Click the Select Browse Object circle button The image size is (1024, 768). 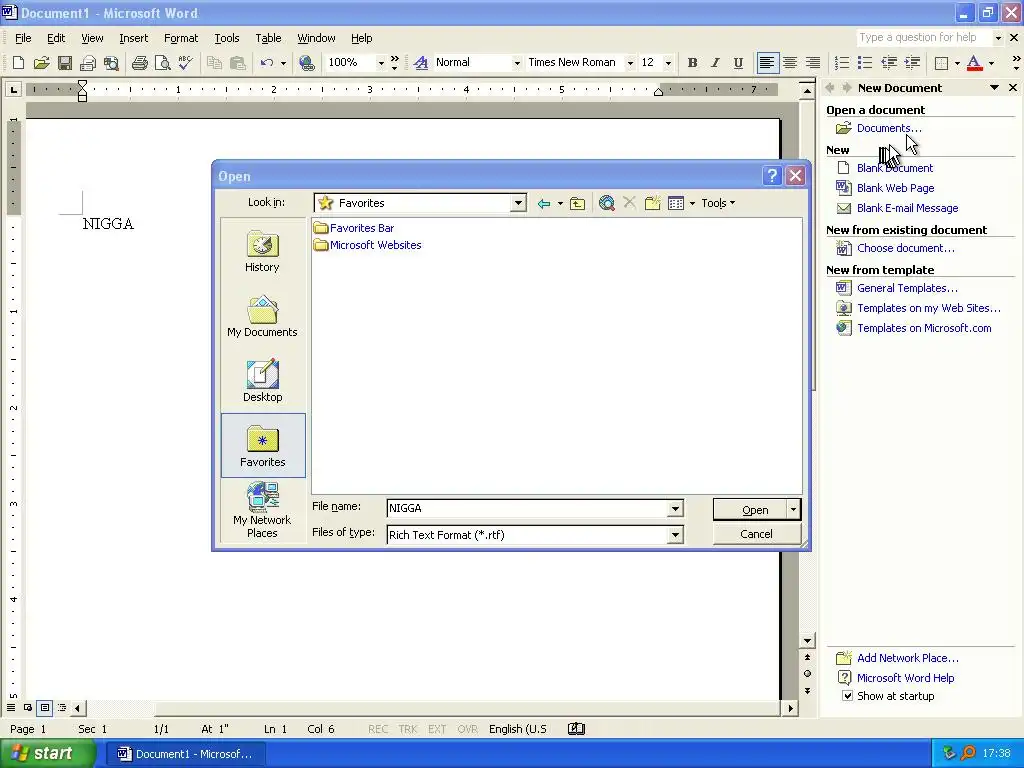pyautogui.click(x=808, y=674)
